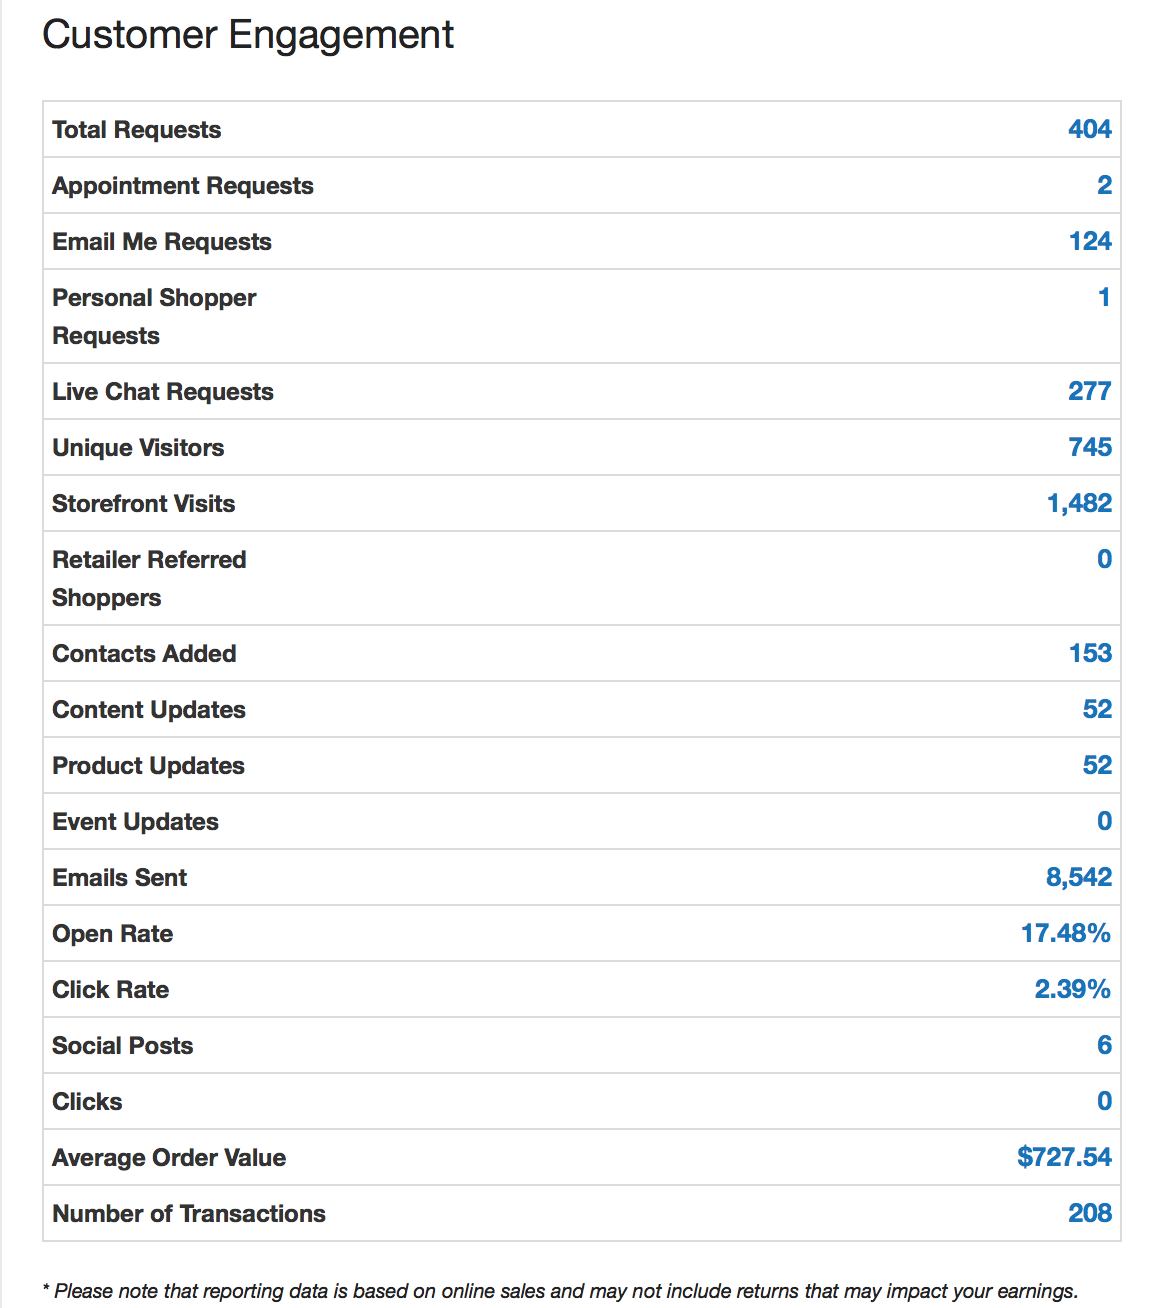Open the Emails Sent figure 8,542
This screenshot has width=1166, height=1308.
[x=1079, y=877]
